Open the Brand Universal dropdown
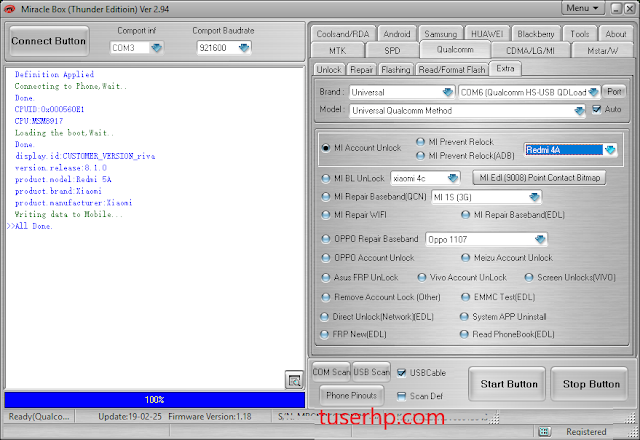 [448, 92]
